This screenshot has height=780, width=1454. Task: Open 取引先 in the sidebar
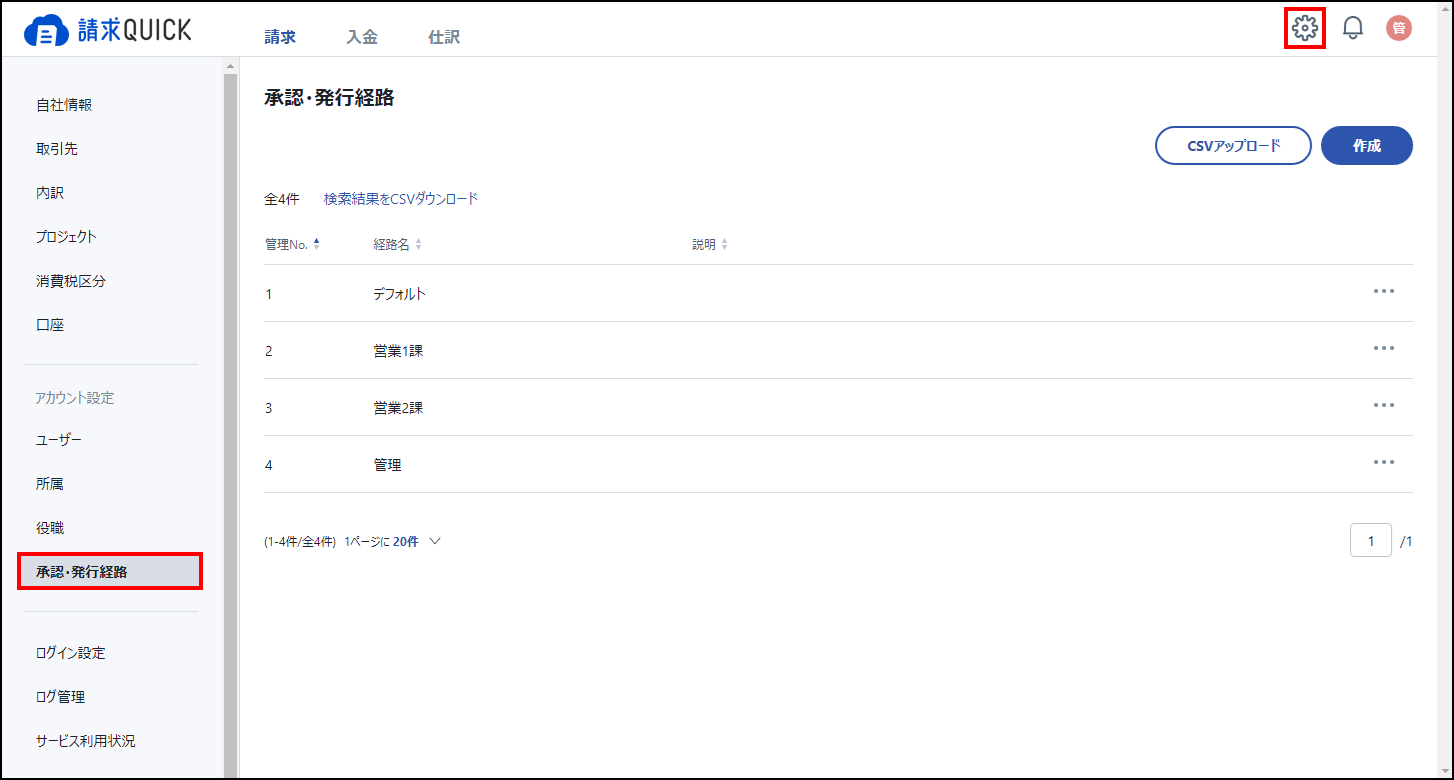(57, 149)
